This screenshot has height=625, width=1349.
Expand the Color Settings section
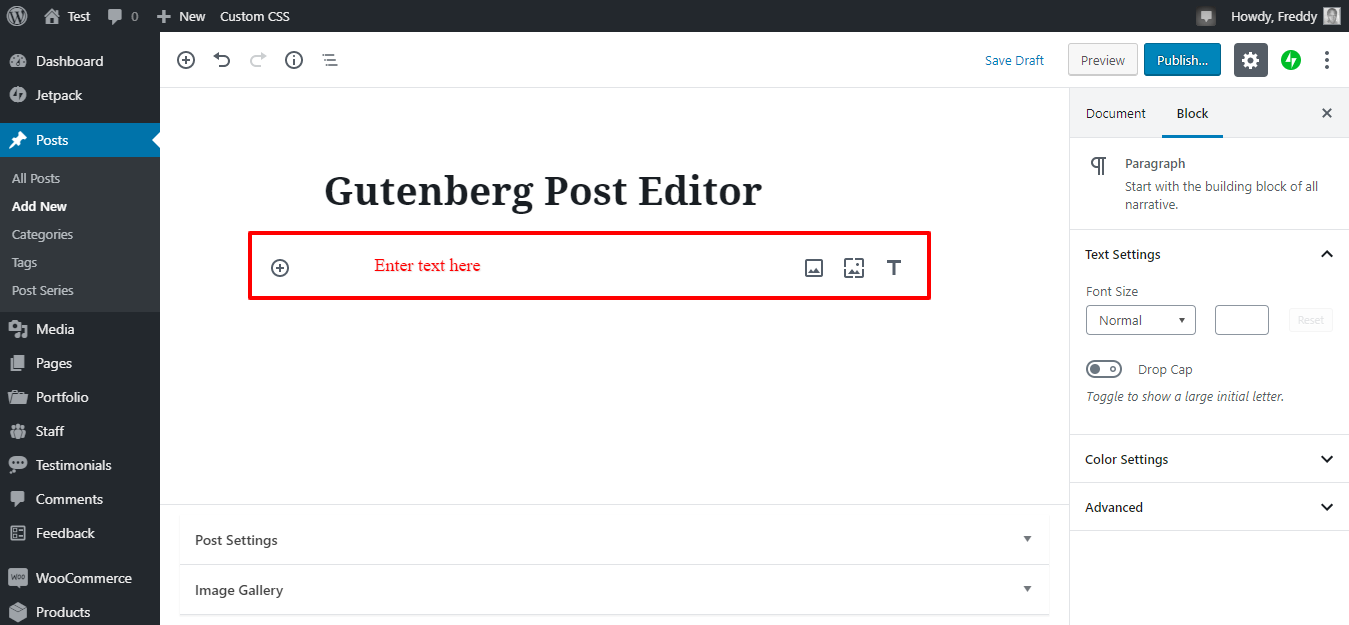[1208, 459]
